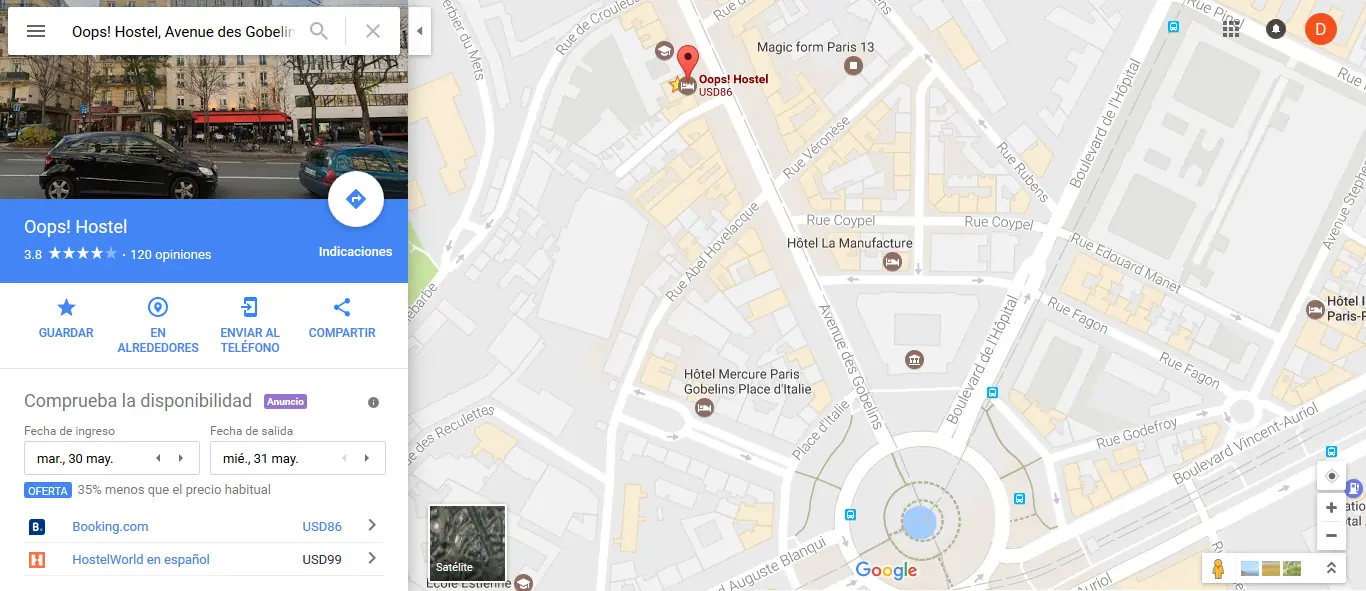Click the HostelWorld logo icon
Image resolution: width=1366 pixels, height=591 pixels.
37,560
